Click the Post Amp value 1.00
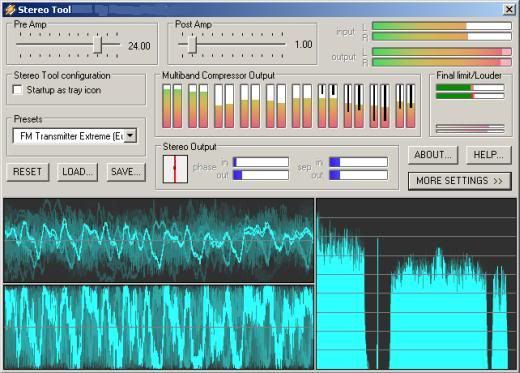Screen dimensions: 520x373 pos(303,45)
